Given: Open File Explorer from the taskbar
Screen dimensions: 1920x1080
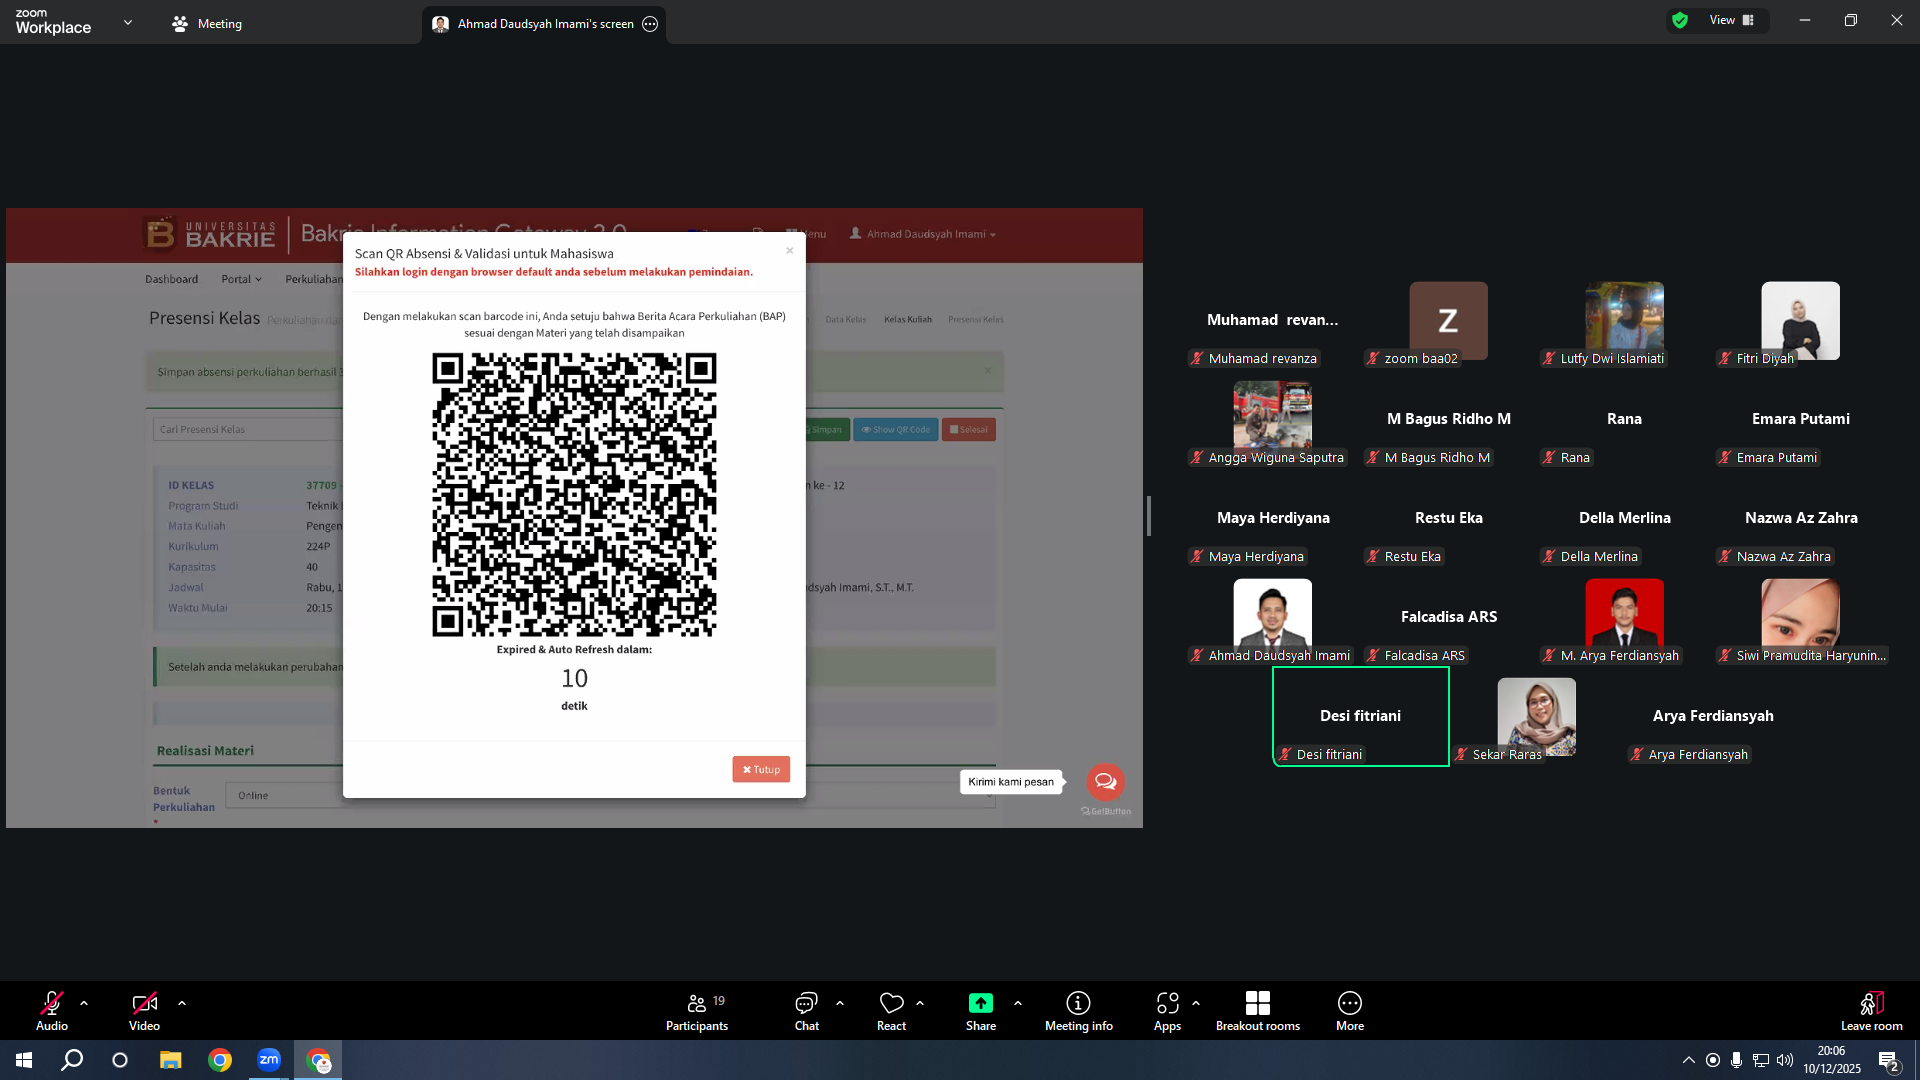Looking at the screenshot, I should coord(171,1060).
